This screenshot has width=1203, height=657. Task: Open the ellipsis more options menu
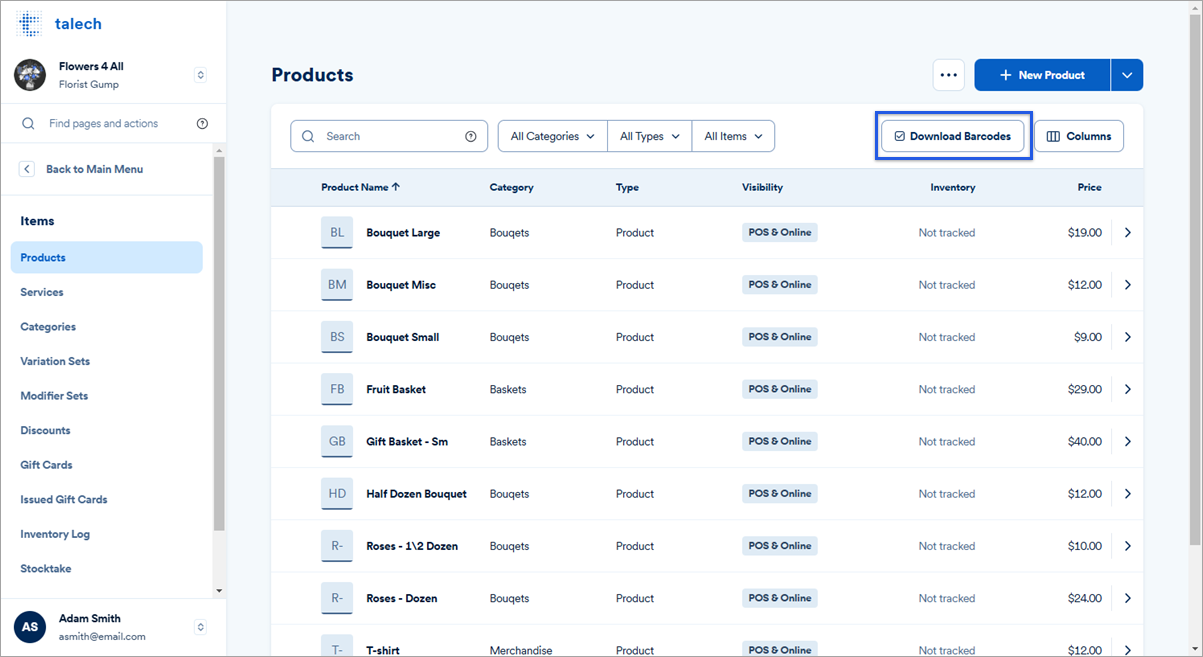click(948, 74)
